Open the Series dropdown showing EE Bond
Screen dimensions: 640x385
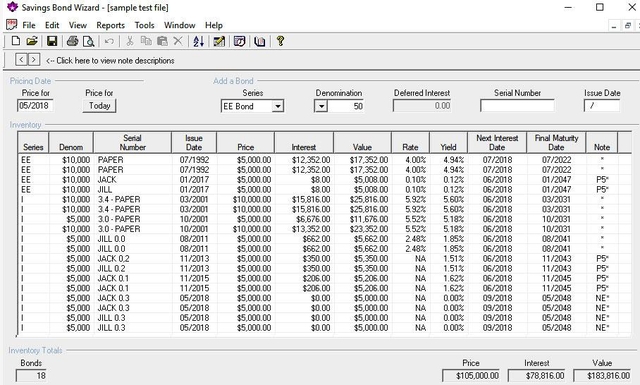pyautogui.click(x=278, y=107)
